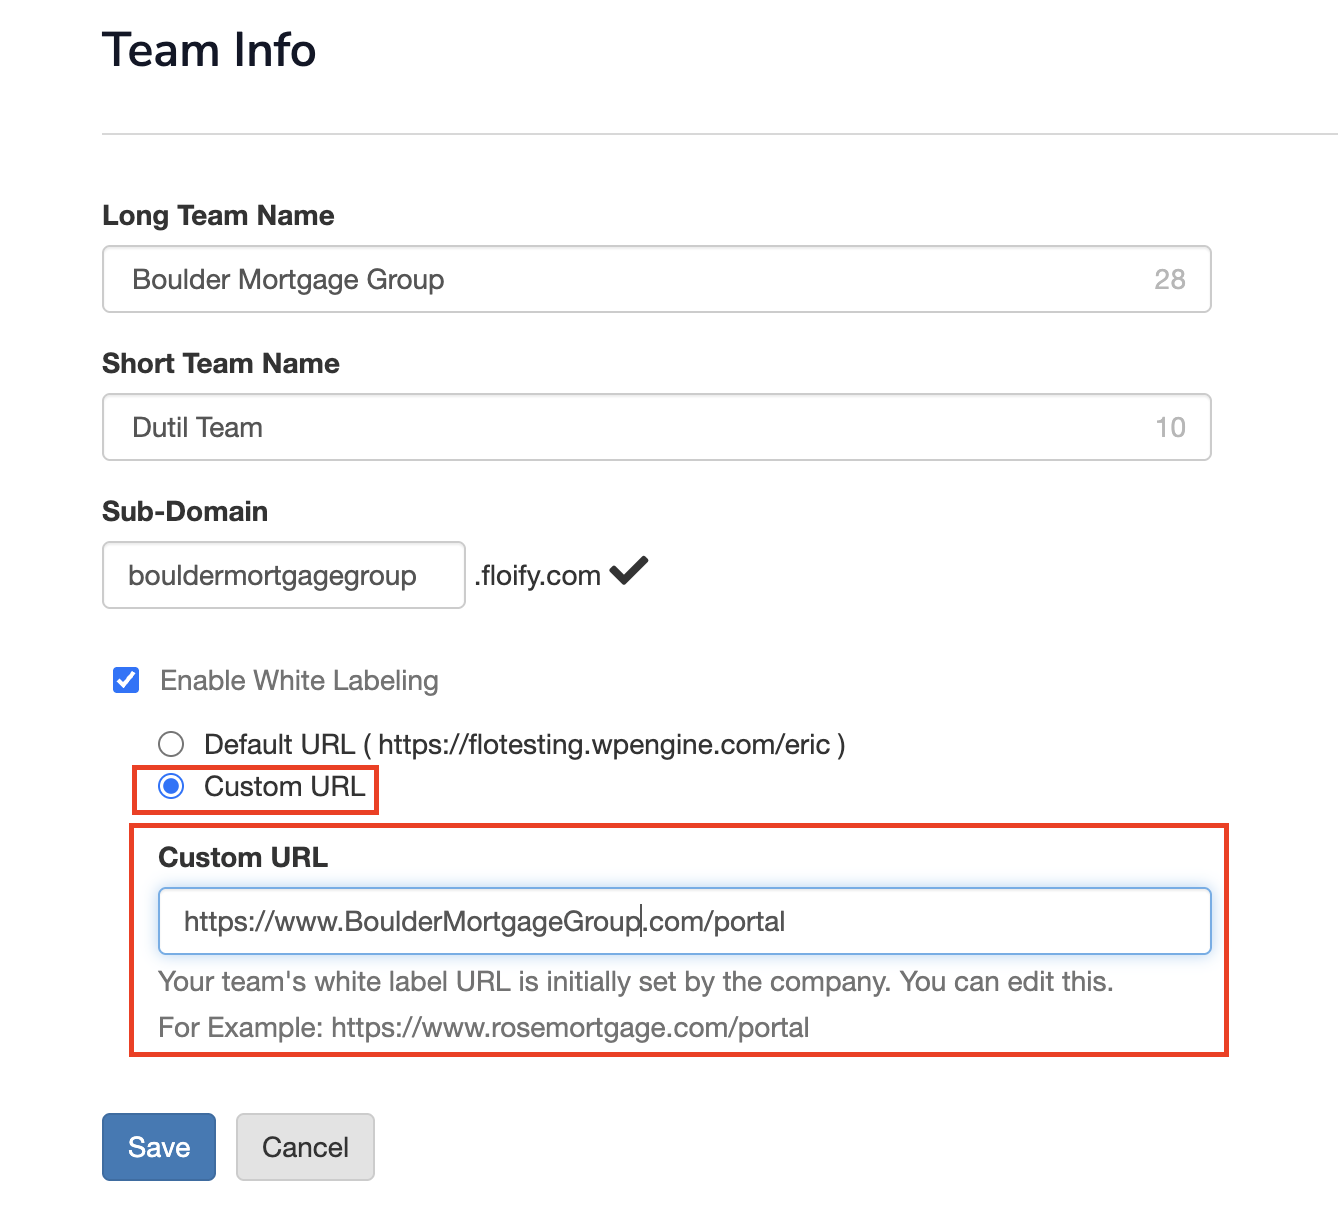Click the "Short Team Name" field label
1338x1220 pixels.
(x=221, y=364)
